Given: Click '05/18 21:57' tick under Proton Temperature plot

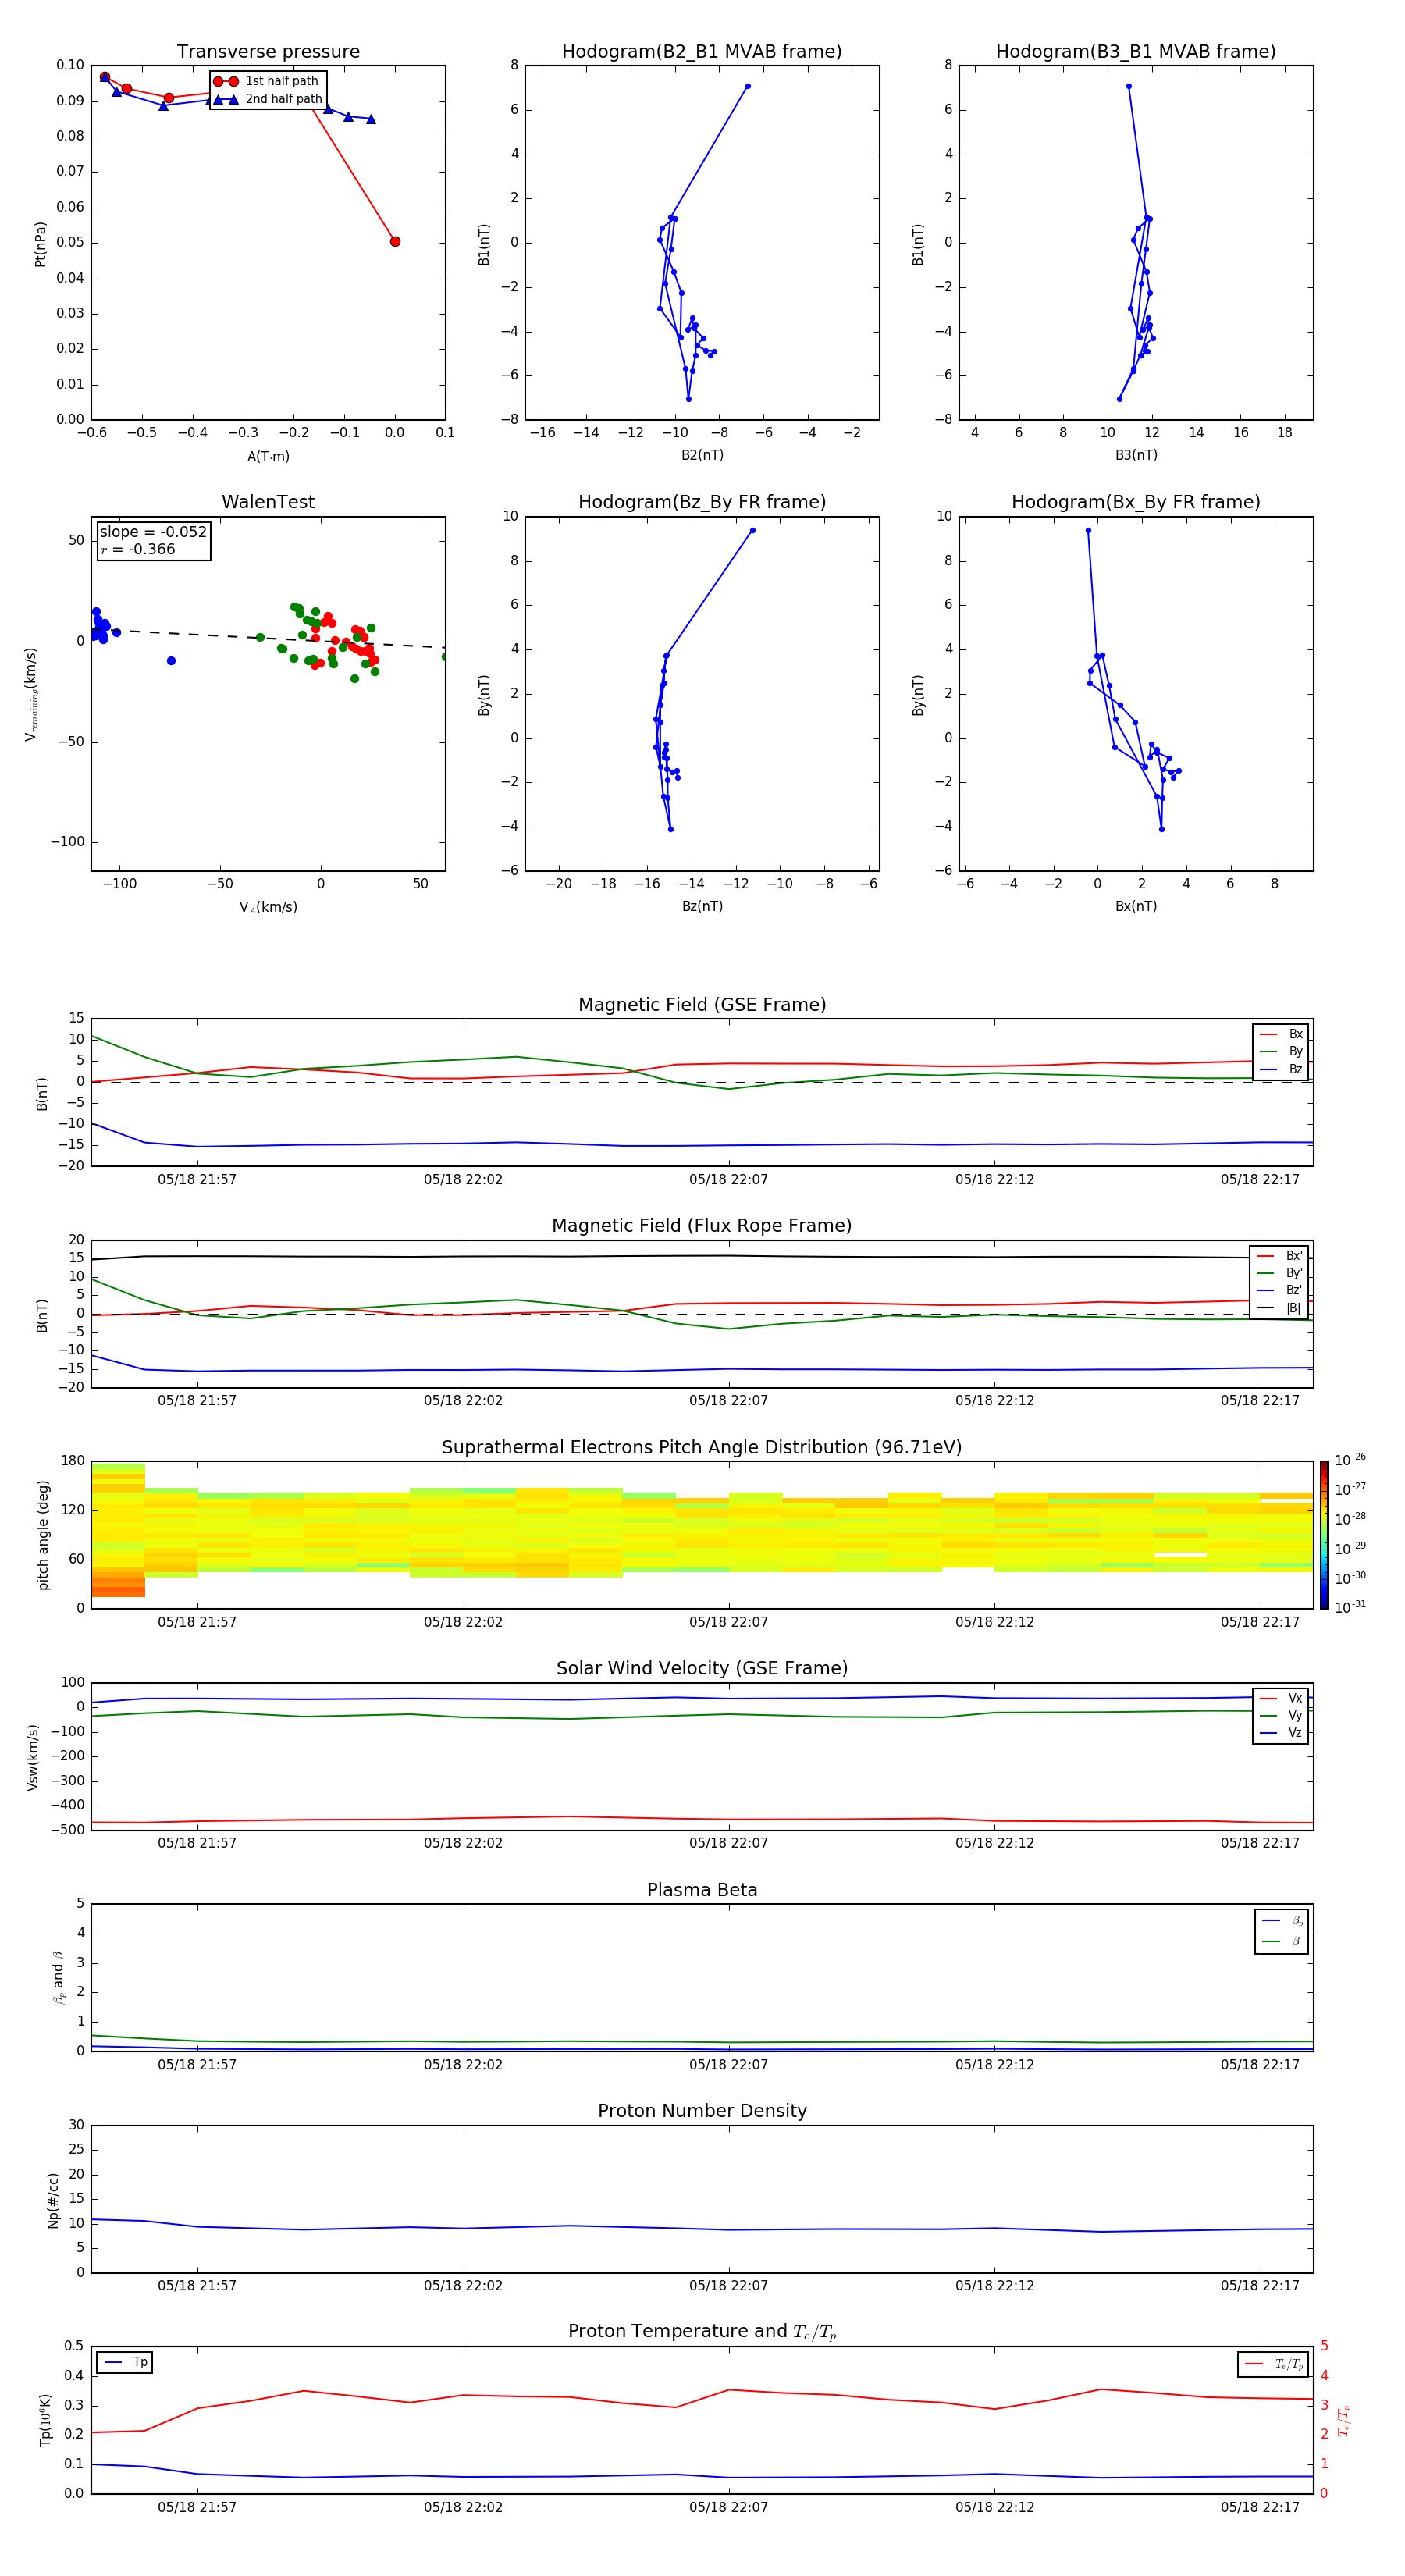Looking at the screenshot, I should [x=197, y=2507].
